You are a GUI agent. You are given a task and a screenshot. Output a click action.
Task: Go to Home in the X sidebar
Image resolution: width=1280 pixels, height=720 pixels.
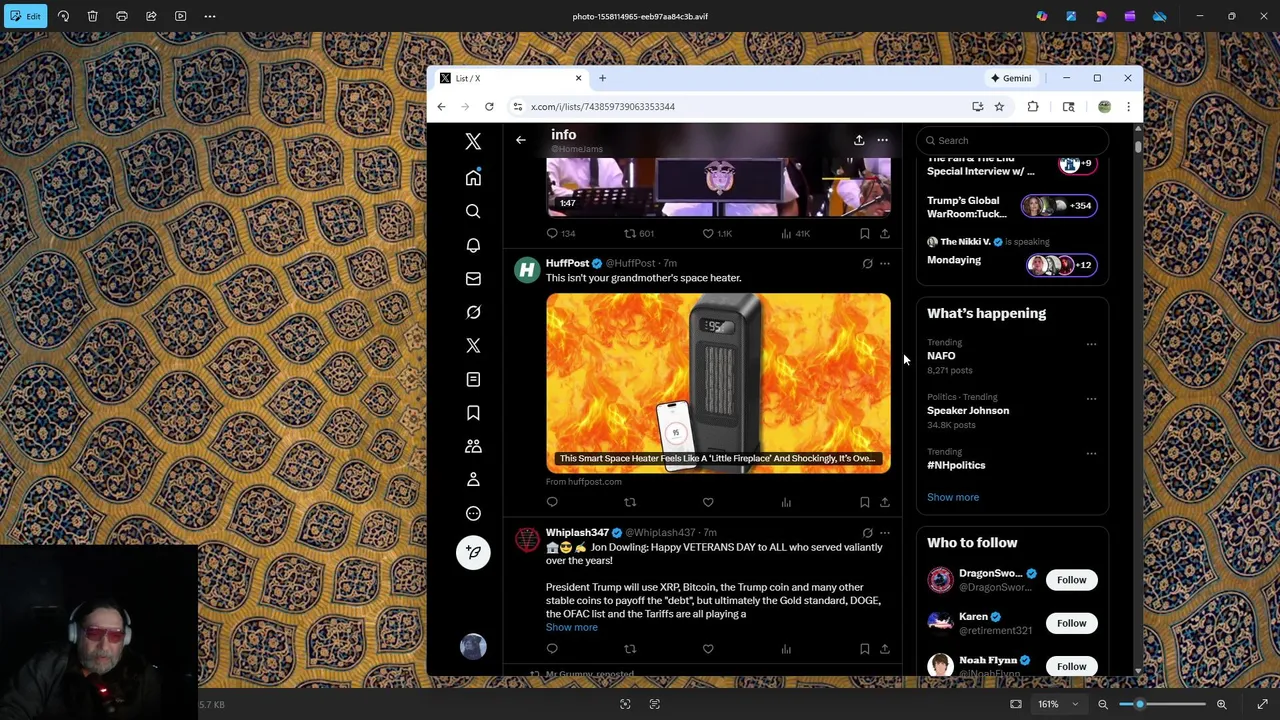pos(473,178)
